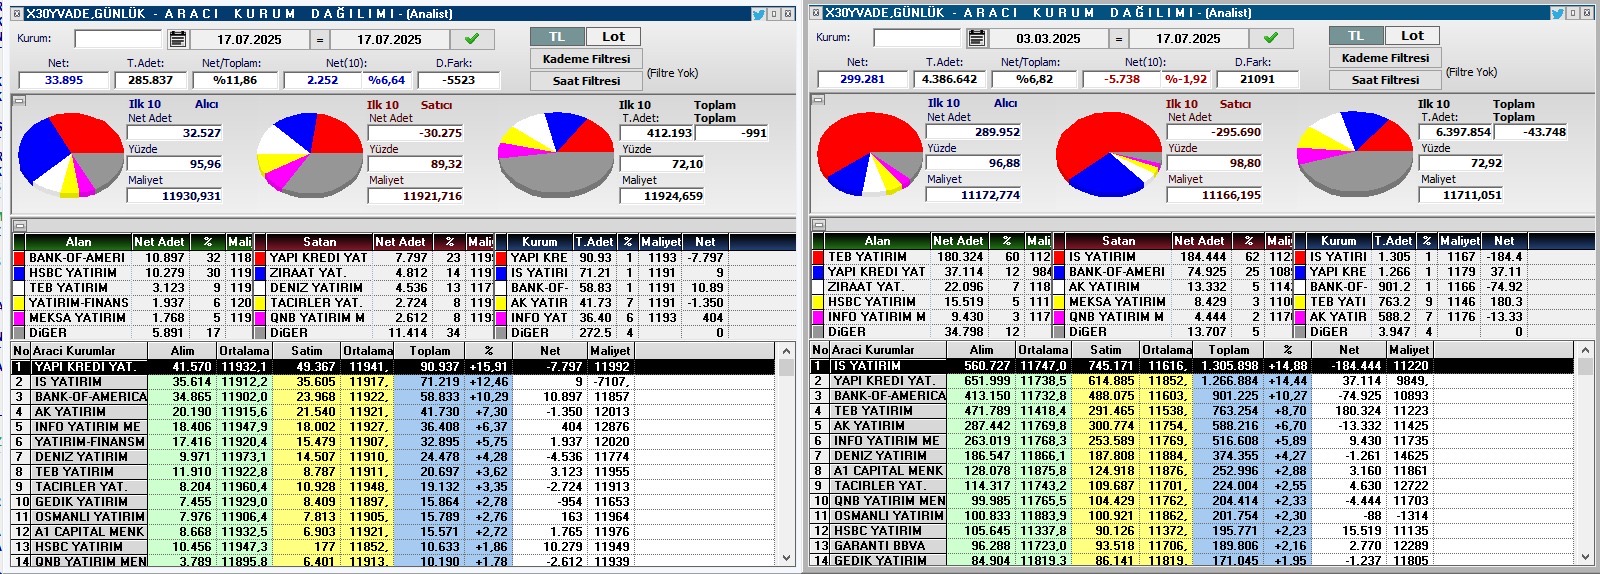Click D.Fark value 21091 in right window
The width and height of the screenshot is (1600, 574).
[x=1257, y=79]
